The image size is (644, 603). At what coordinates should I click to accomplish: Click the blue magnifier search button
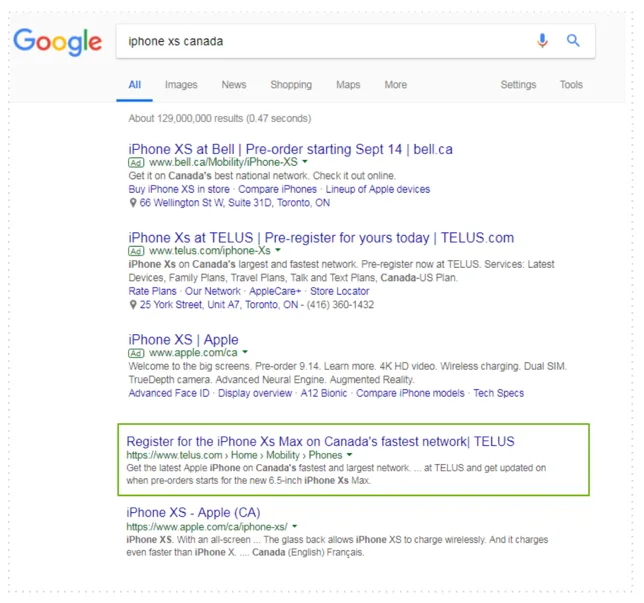(573, 41)
